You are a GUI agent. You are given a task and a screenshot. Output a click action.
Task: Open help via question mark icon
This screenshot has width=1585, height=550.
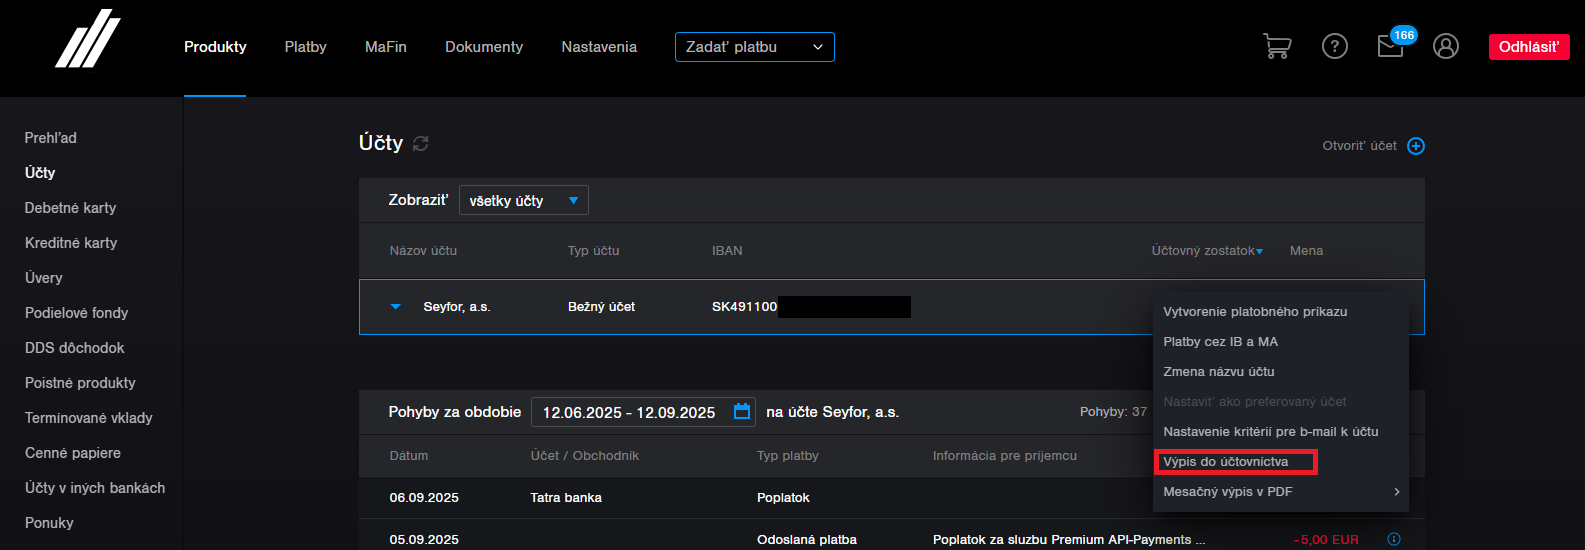[x=1335, y=46]
